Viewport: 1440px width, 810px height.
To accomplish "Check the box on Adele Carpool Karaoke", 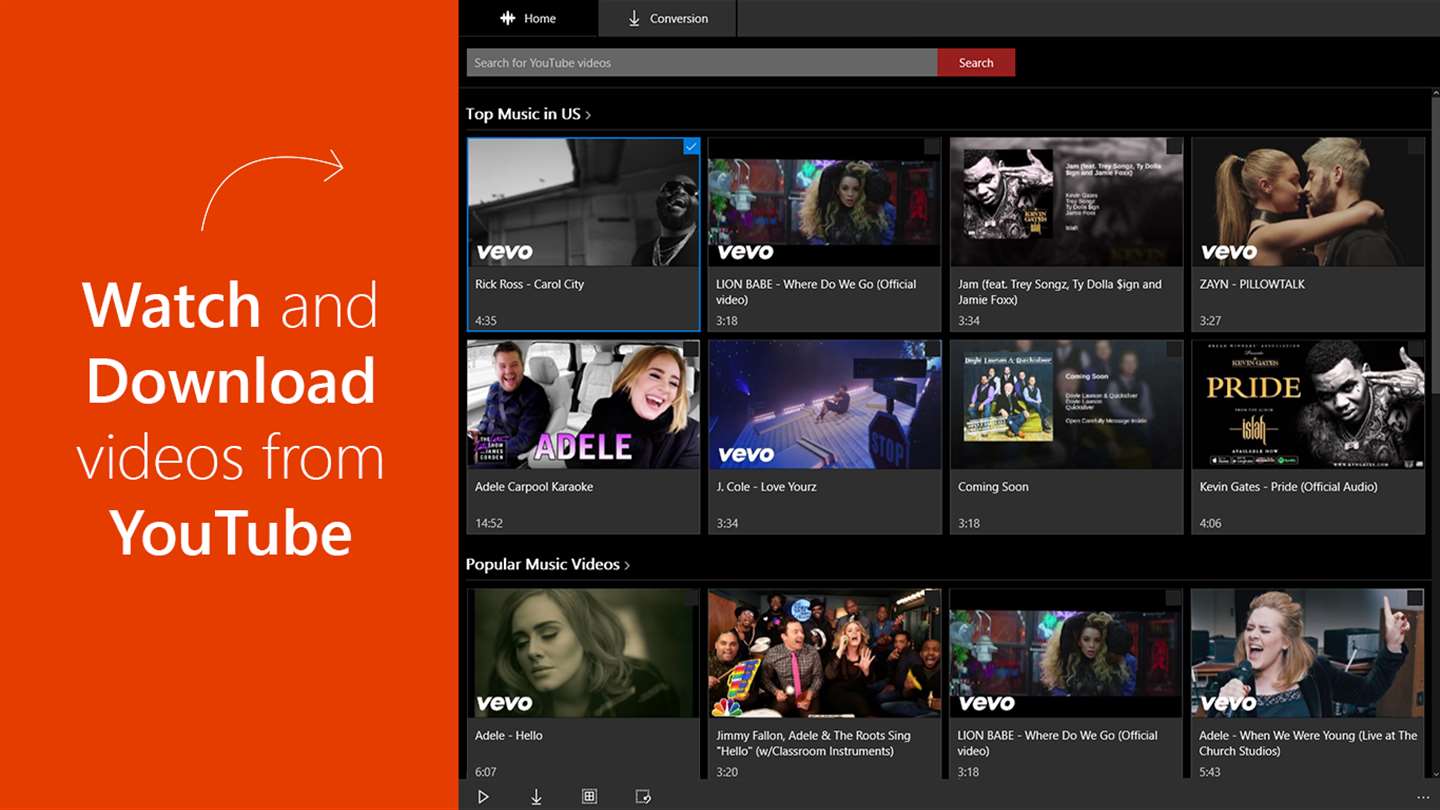I will (690, 349).
